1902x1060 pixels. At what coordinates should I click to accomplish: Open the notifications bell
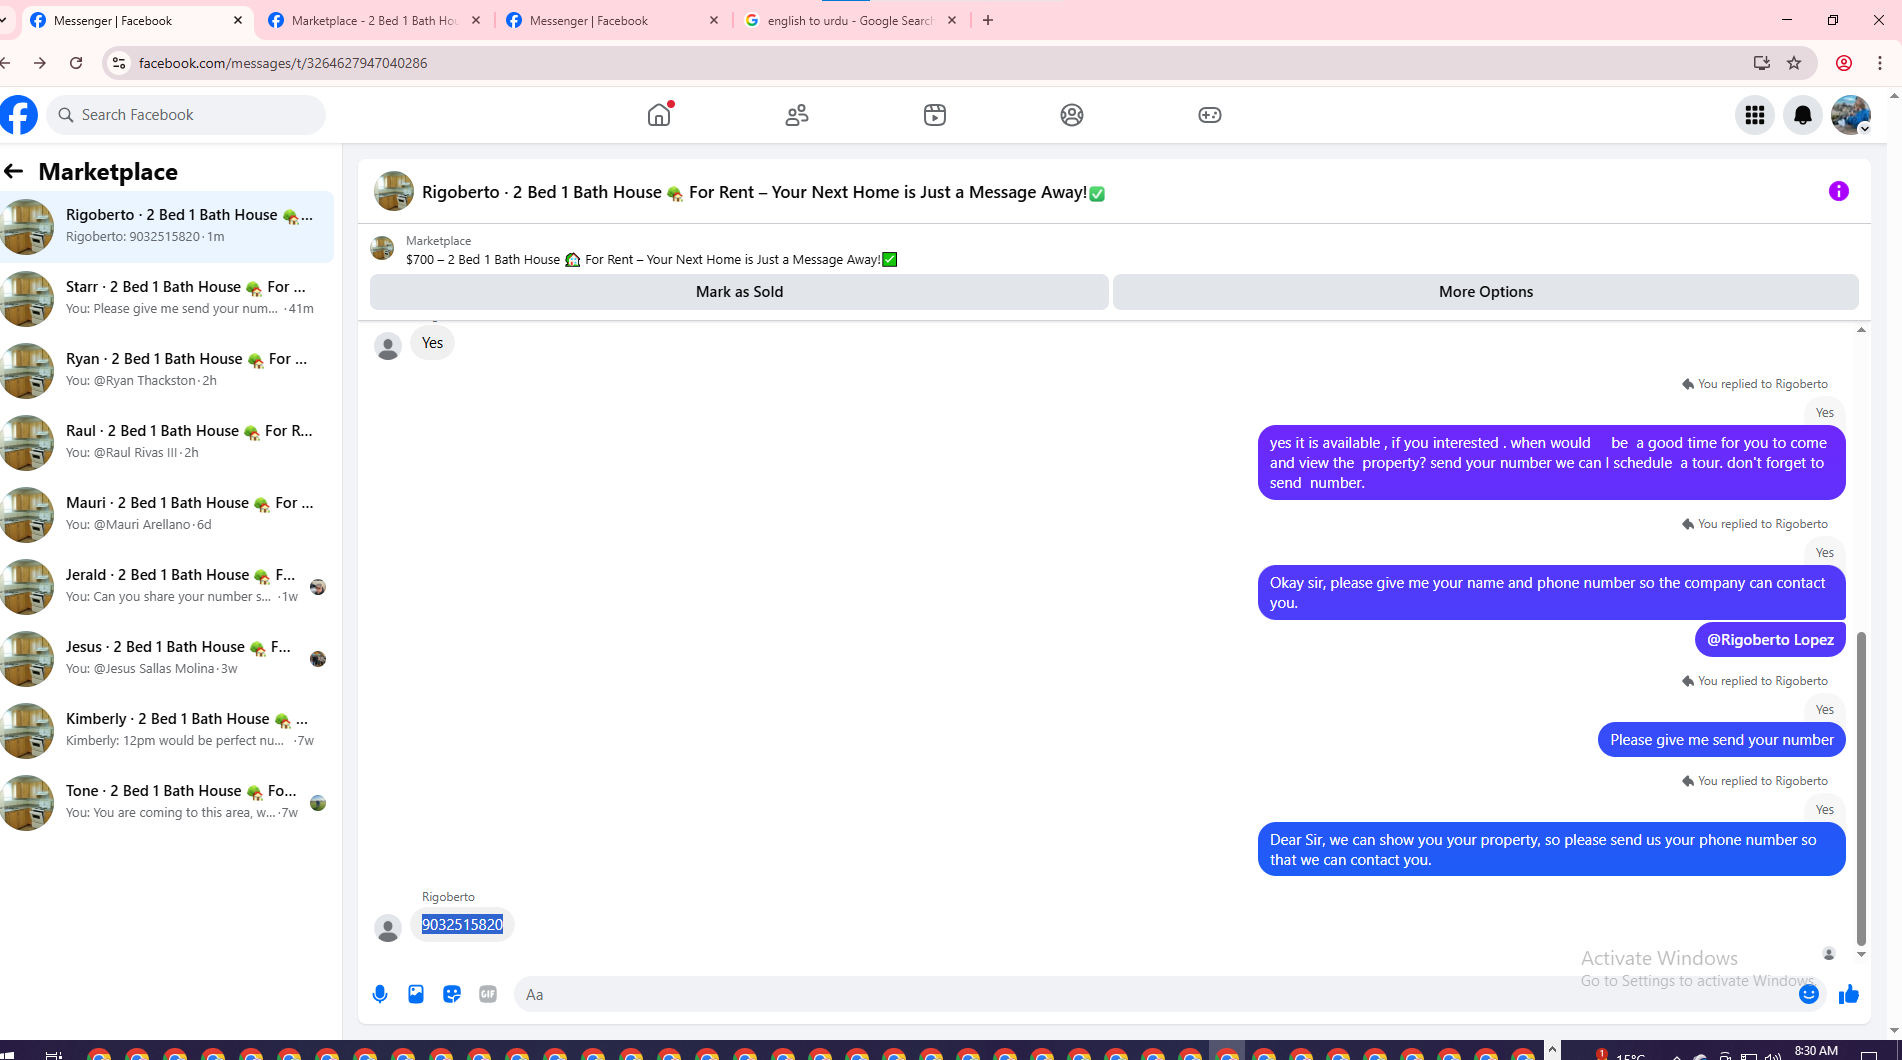[1803, 115]
